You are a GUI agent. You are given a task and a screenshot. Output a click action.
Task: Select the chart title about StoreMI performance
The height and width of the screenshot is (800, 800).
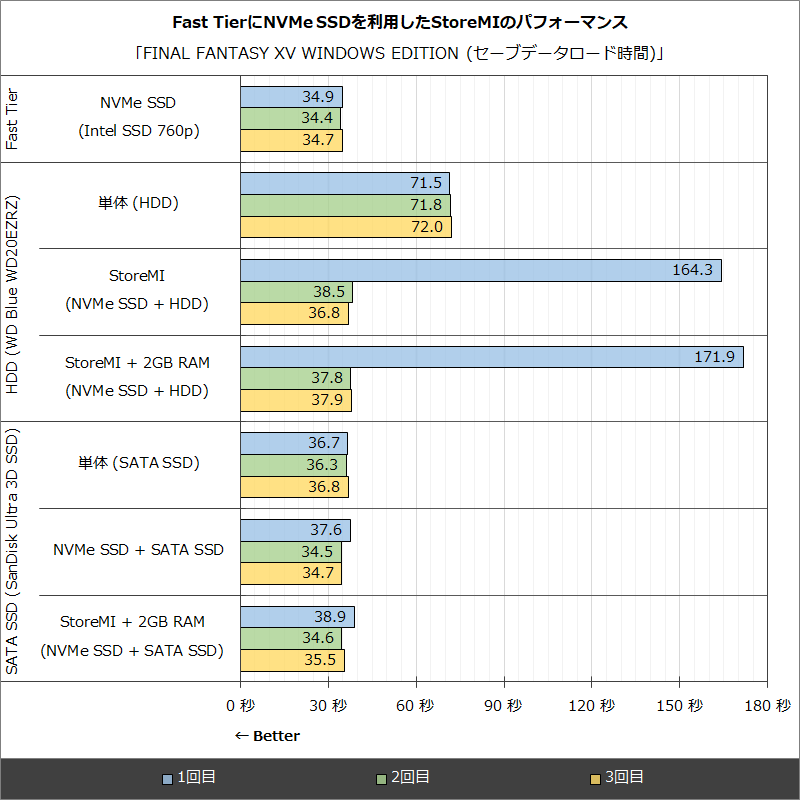click(x=400, y=21)
